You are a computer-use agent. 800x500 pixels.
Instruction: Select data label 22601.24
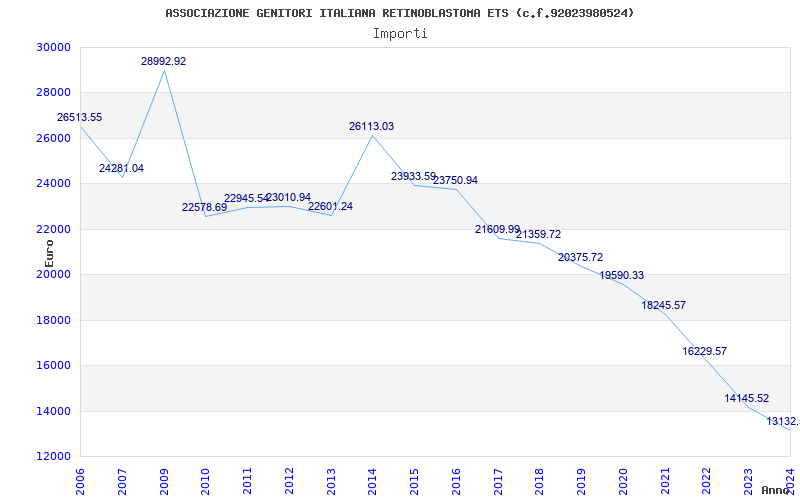[330, 207]
